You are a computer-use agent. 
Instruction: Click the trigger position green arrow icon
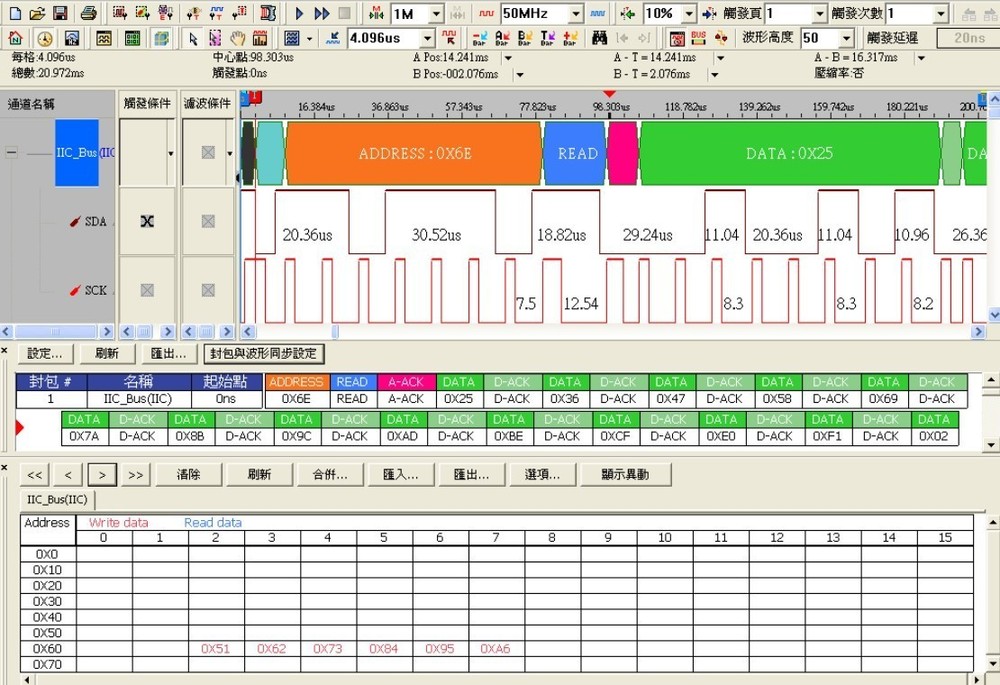click(628, 13)
